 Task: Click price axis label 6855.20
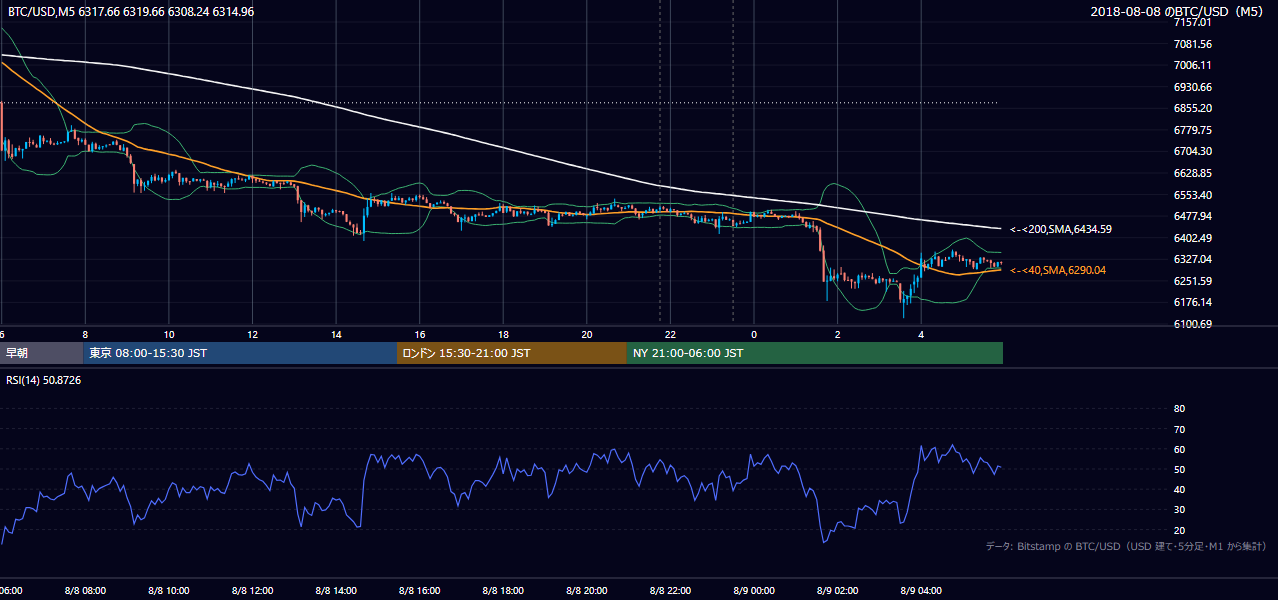point(1193,108)
